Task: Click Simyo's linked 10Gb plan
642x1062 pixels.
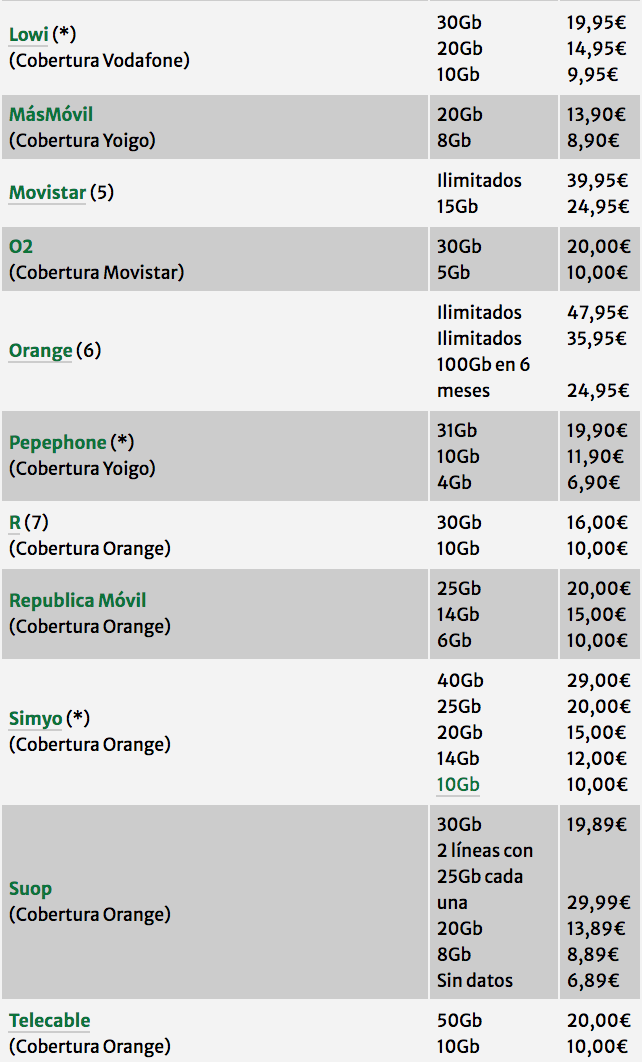Action: point(458,784)
